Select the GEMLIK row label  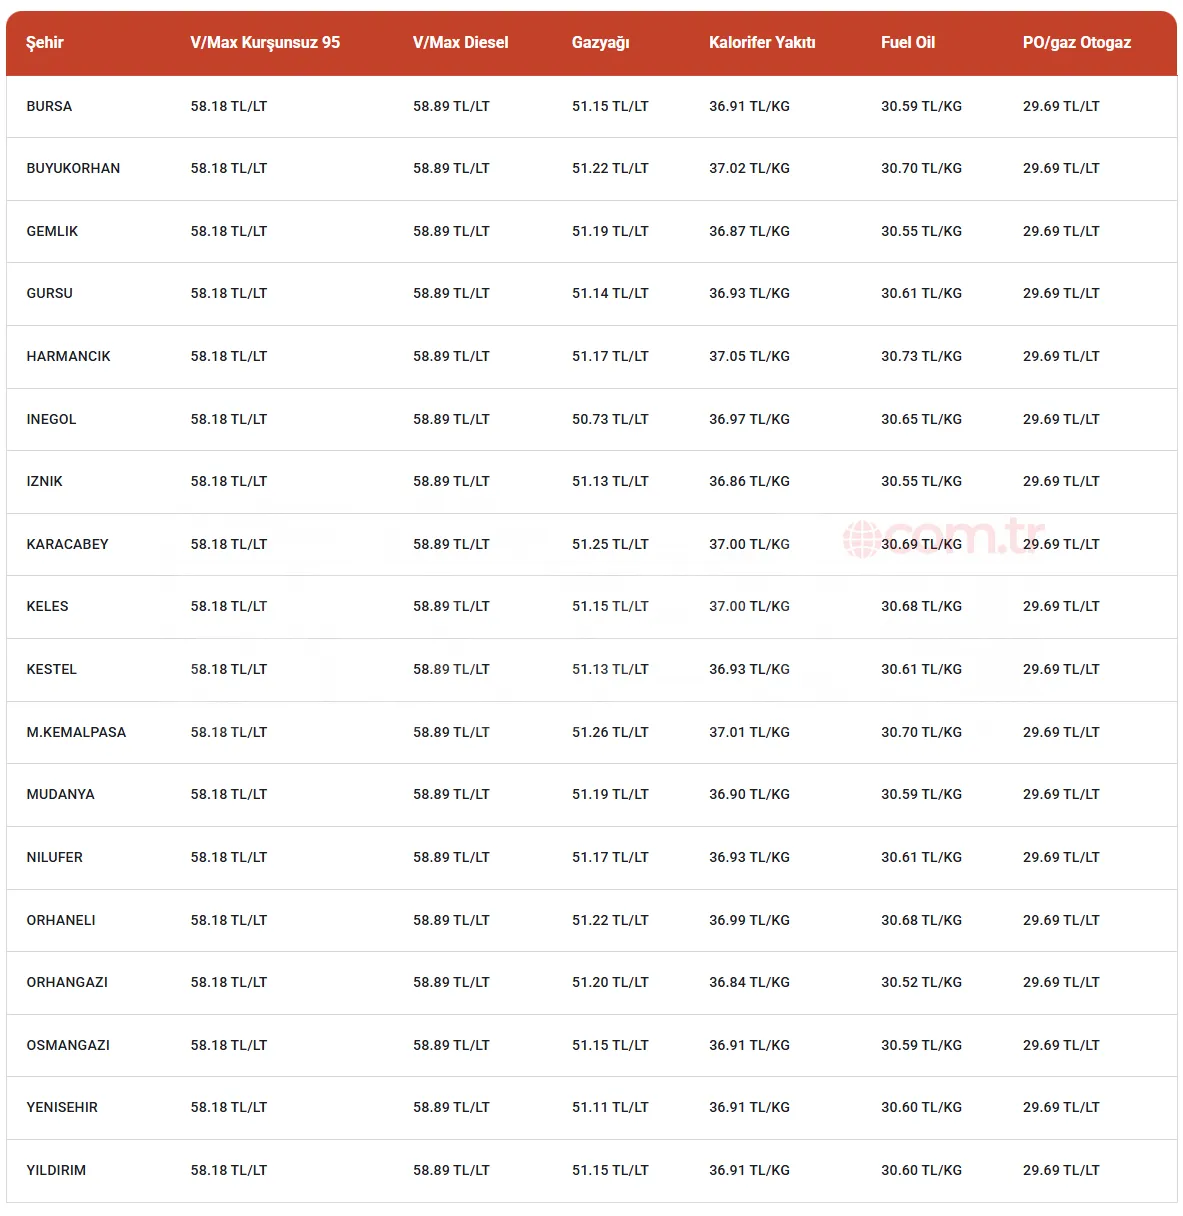pyautogui.click(x=52, y=231)
